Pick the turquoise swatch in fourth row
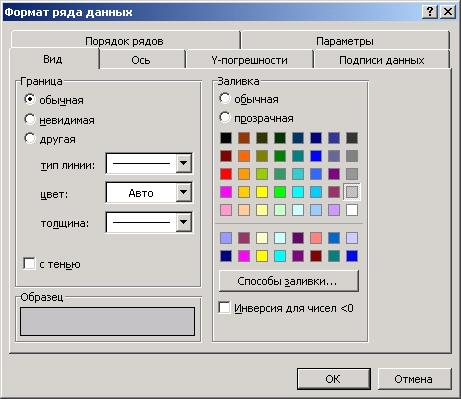461x399 pixels. [x=298, y=192]
